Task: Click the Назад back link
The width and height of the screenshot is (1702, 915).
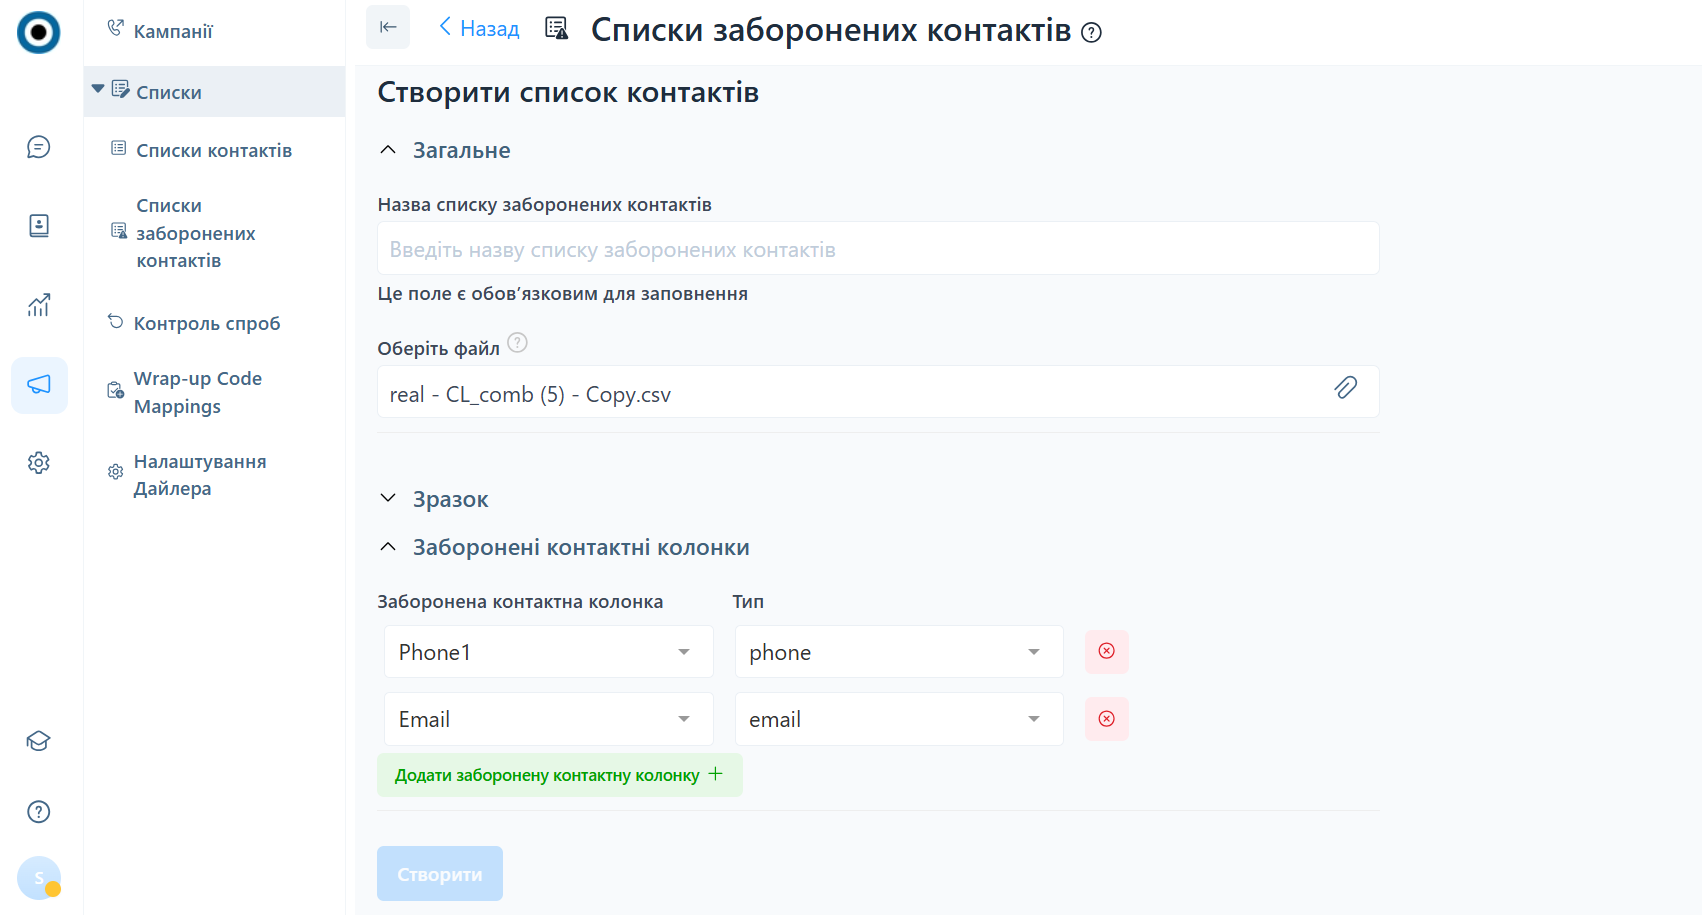Action: 480,28
